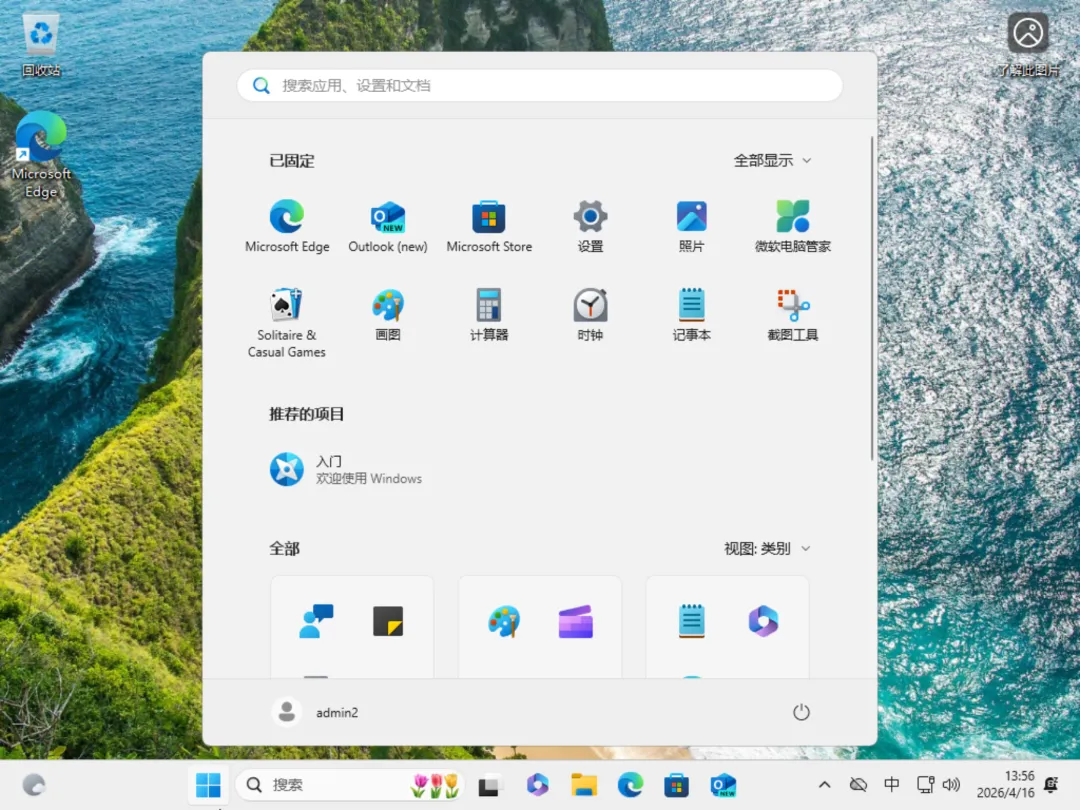Launch 截图工具 Snipping Tool

point(793,315)
